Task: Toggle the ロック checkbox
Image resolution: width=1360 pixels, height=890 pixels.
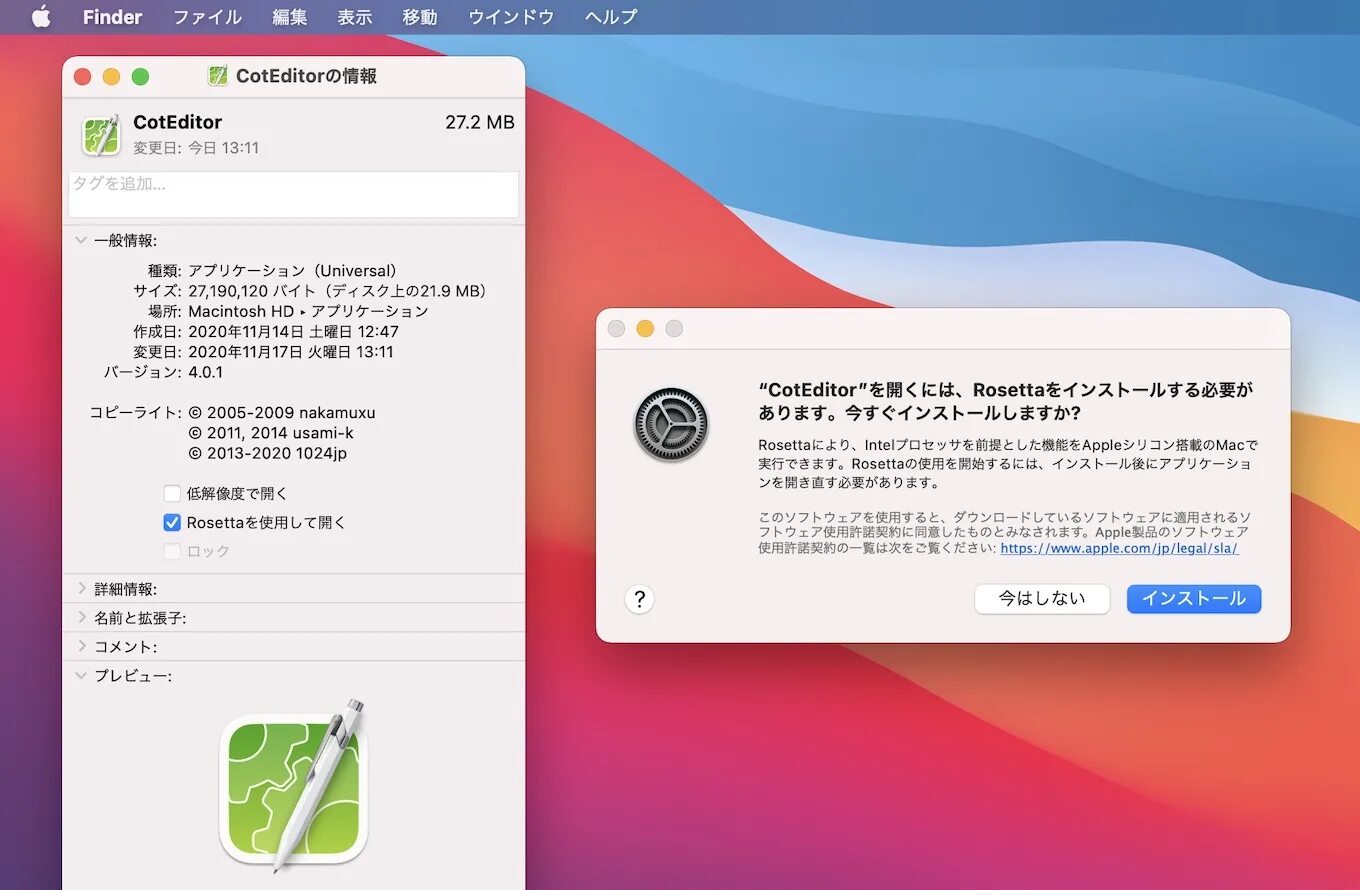Action: 172,551
